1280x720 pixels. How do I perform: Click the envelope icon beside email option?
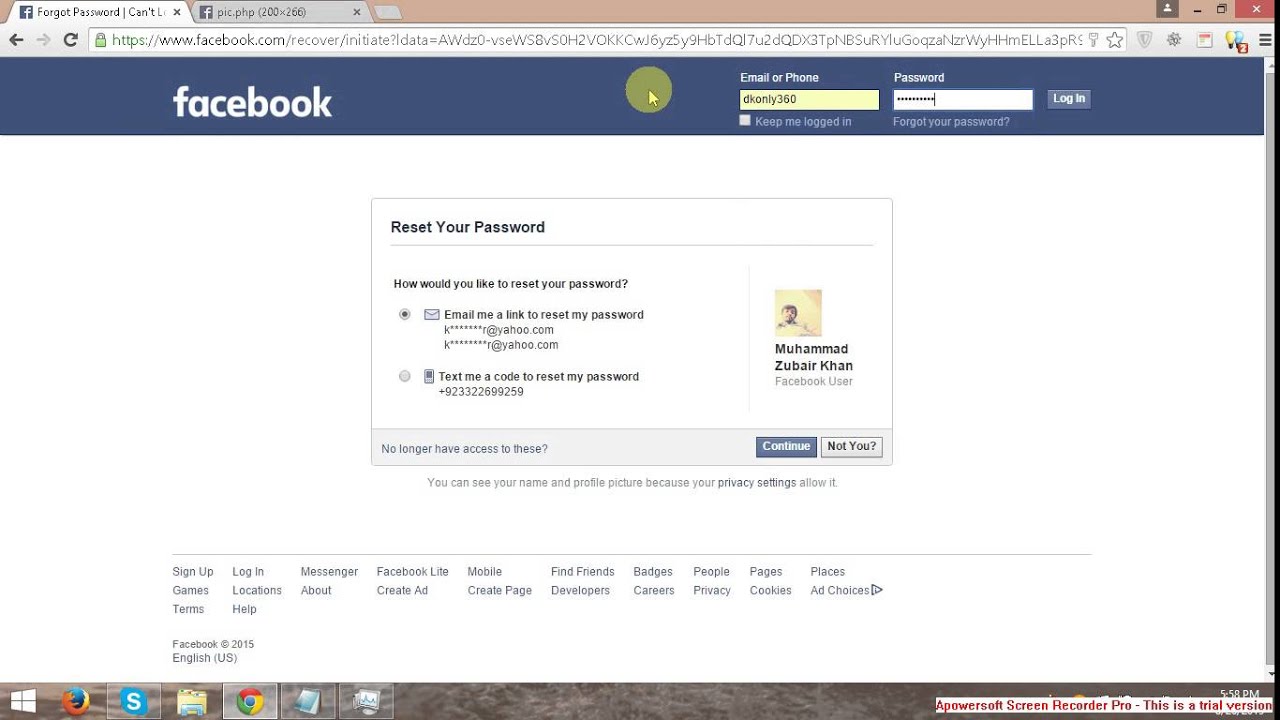coord(432,314)
